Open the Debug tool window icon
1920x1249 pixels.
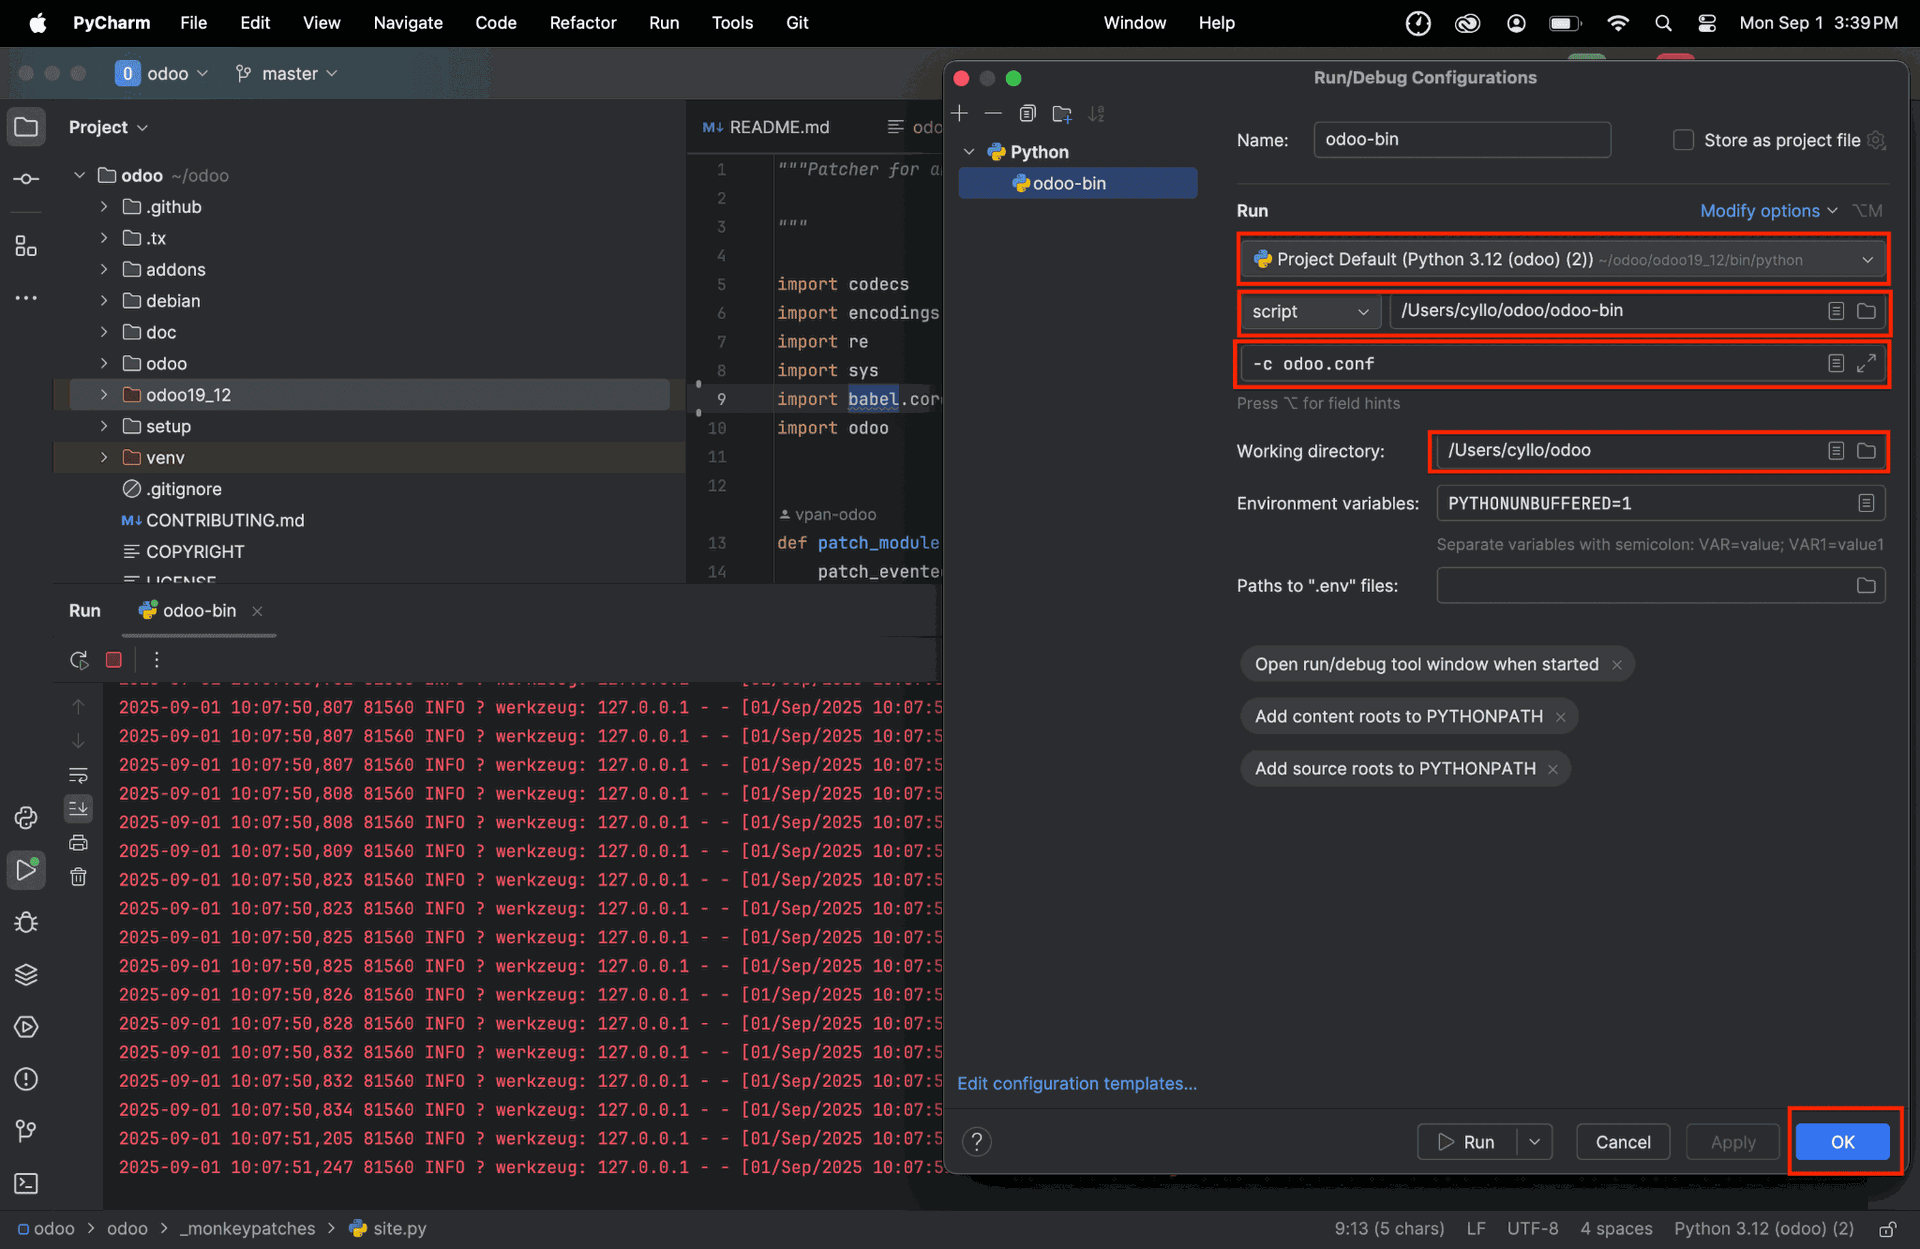26,922
